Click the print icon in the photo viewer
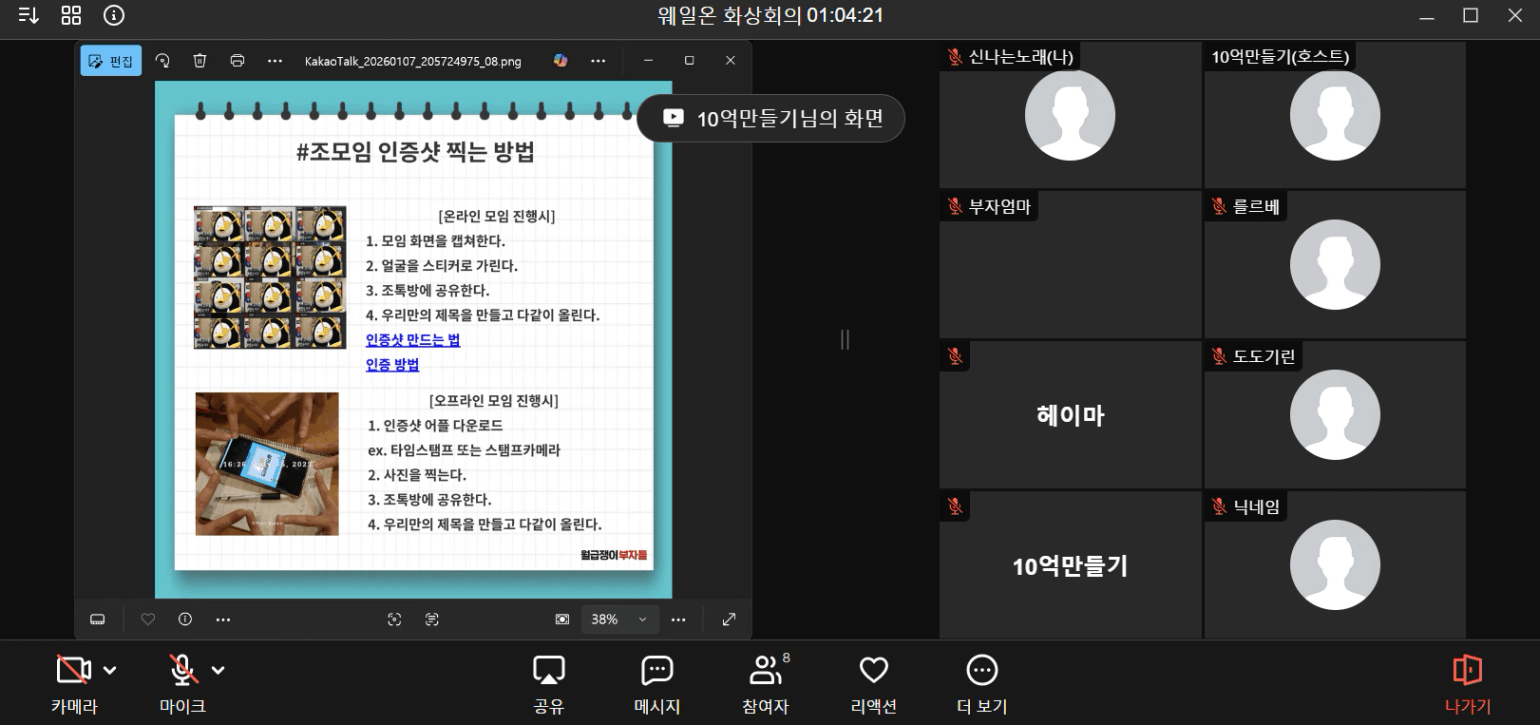Viewport: 1540px width, 725px height. tap(237, 61)
